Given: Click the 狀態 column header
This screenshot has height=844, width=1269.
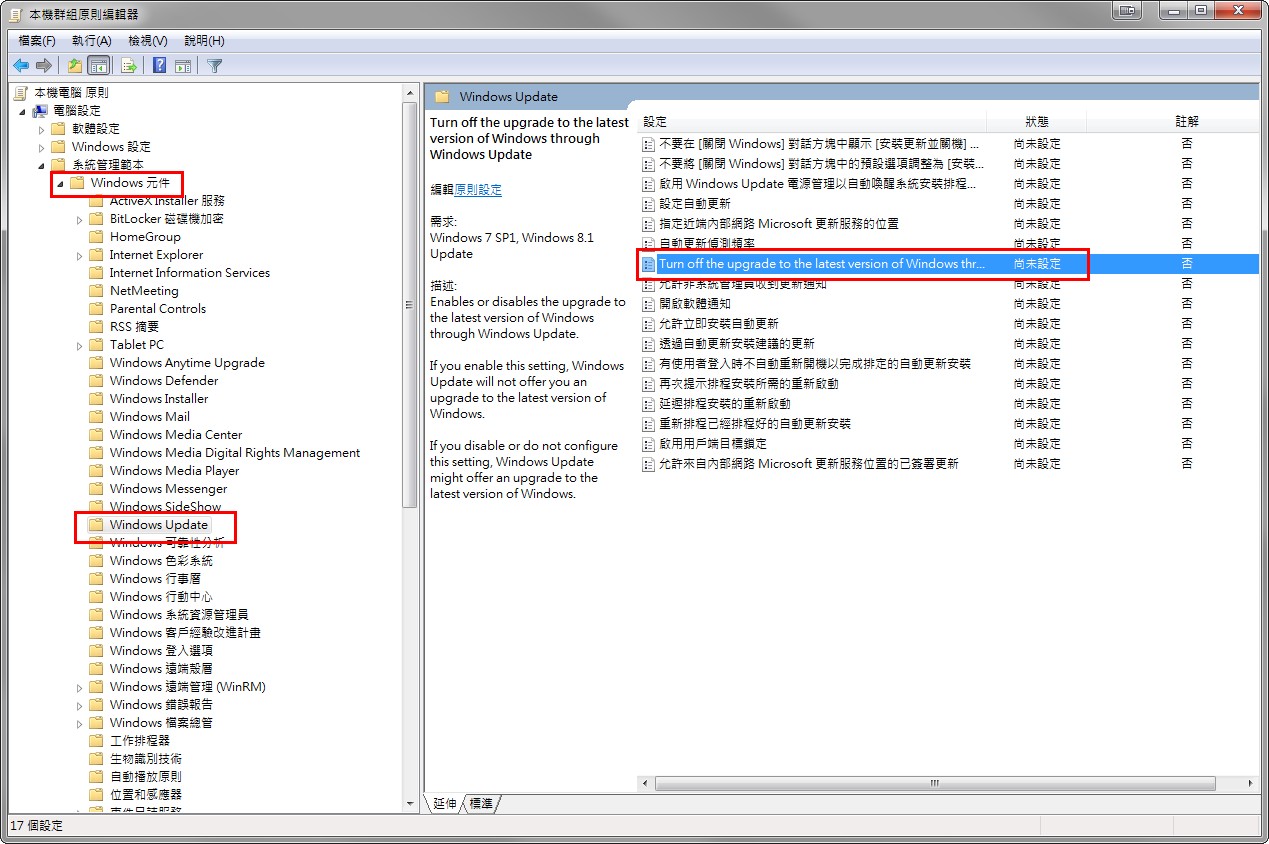Looking at the screenshot, I should coord(1037,121).
